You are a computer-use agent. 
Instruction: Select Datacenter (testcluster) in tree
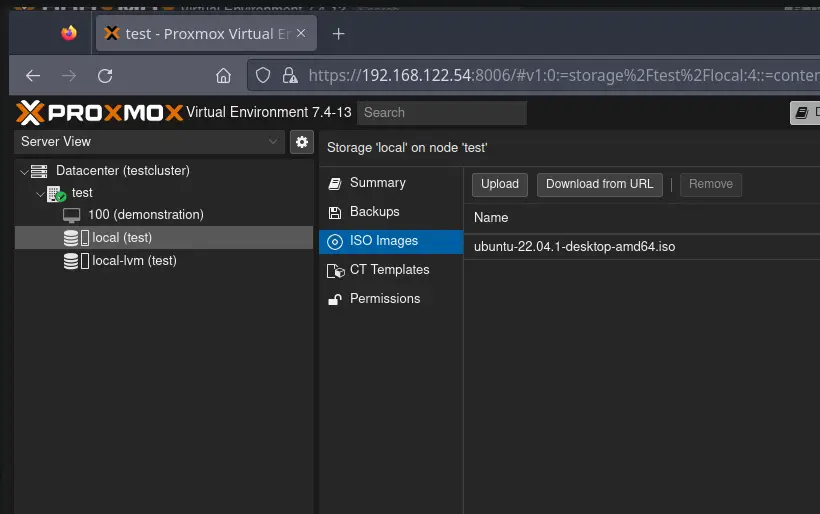[x=123, y=170]
